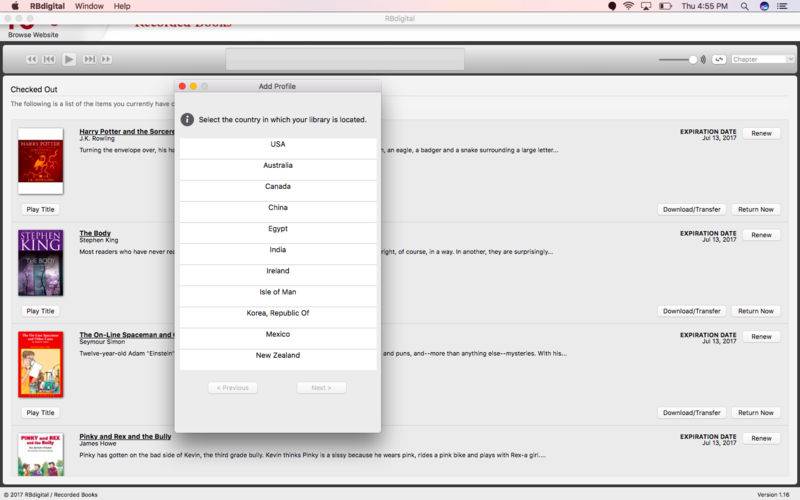Select Korea, Republic Of
Image resolution: width=800 pixels, height=500 pixels.
tap(278, 317)
